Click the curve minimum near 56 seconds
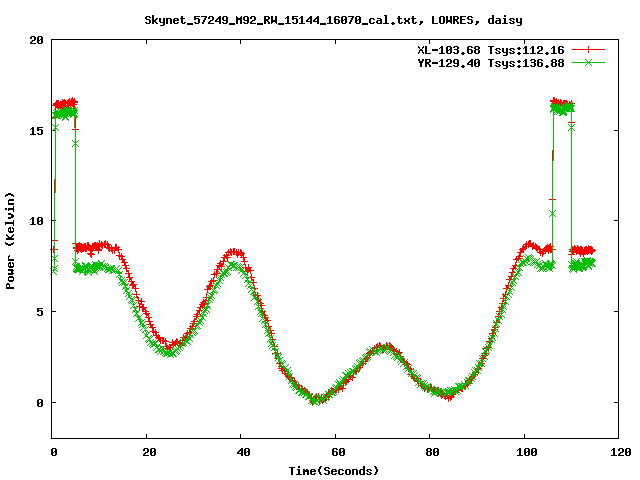This screenshot has height=480, width=640. pyautogui.click(x=316, y=399)
